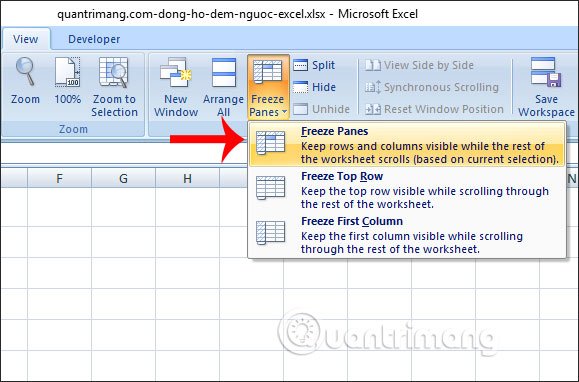Open the Developer tab

pos(94,39)
